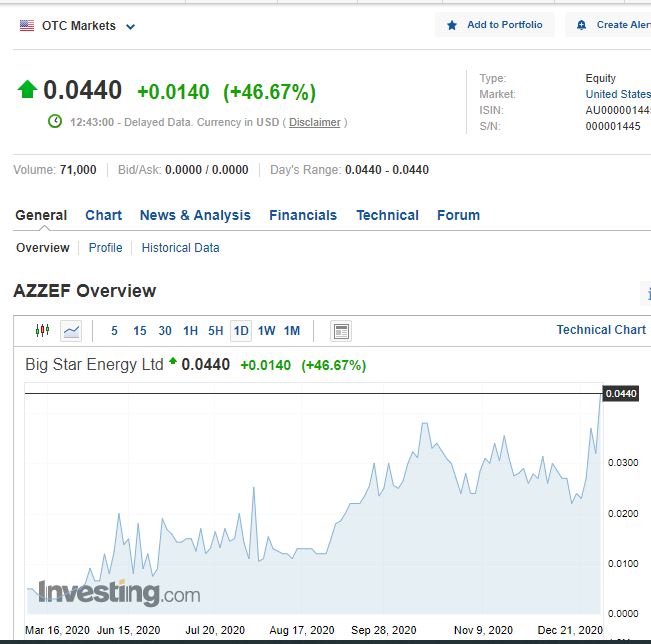Image resolution: width=651 pixels, height=644 pixels.
Task: Open the Historical Data sub-tab
Action: point(181,248)
